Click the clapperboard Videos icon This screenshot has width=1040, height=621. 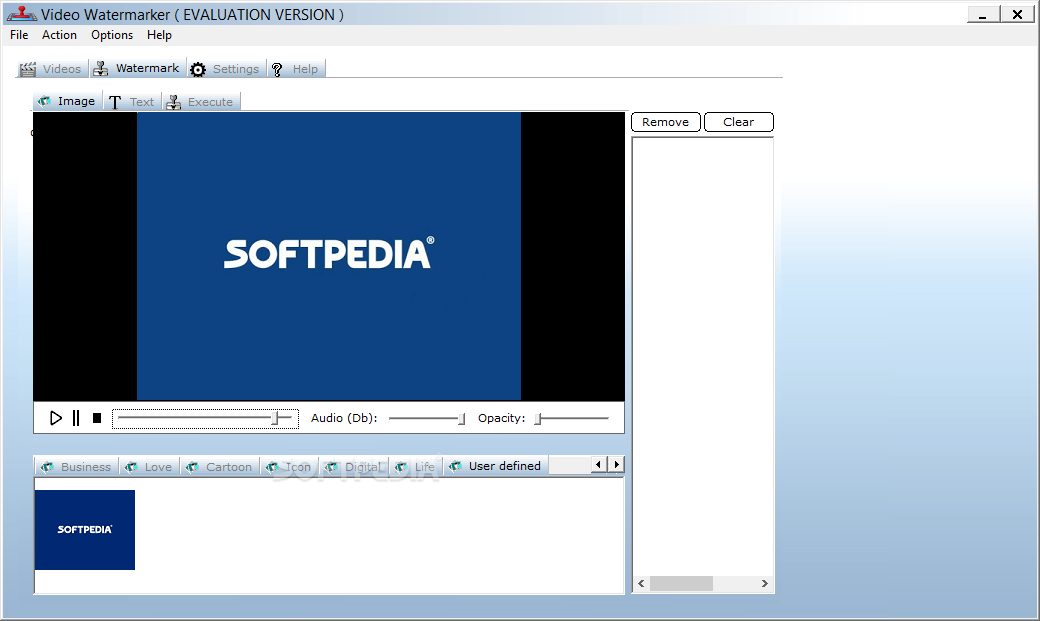(28, 69)
